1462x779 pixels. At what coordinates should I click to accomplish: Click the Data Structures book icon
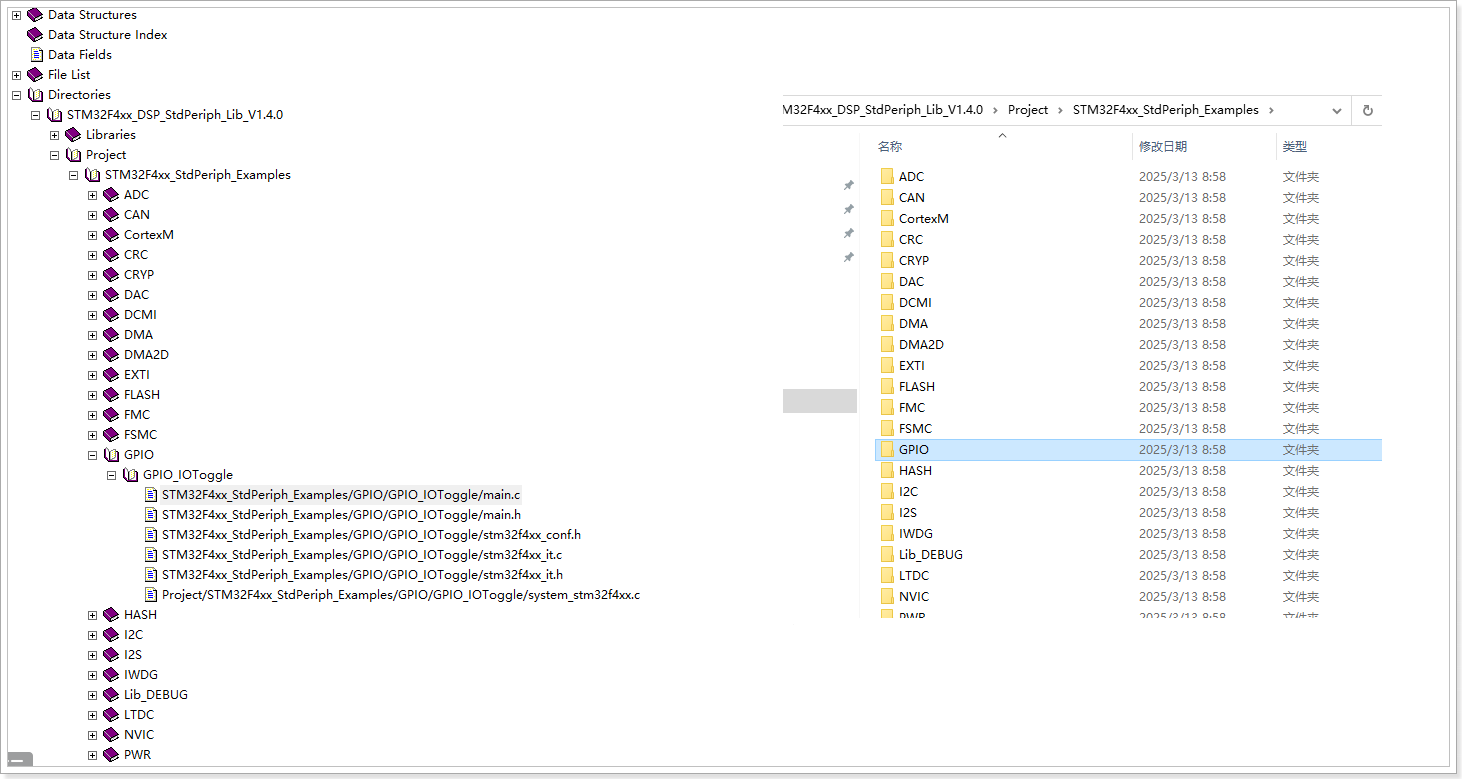point(35,15)
